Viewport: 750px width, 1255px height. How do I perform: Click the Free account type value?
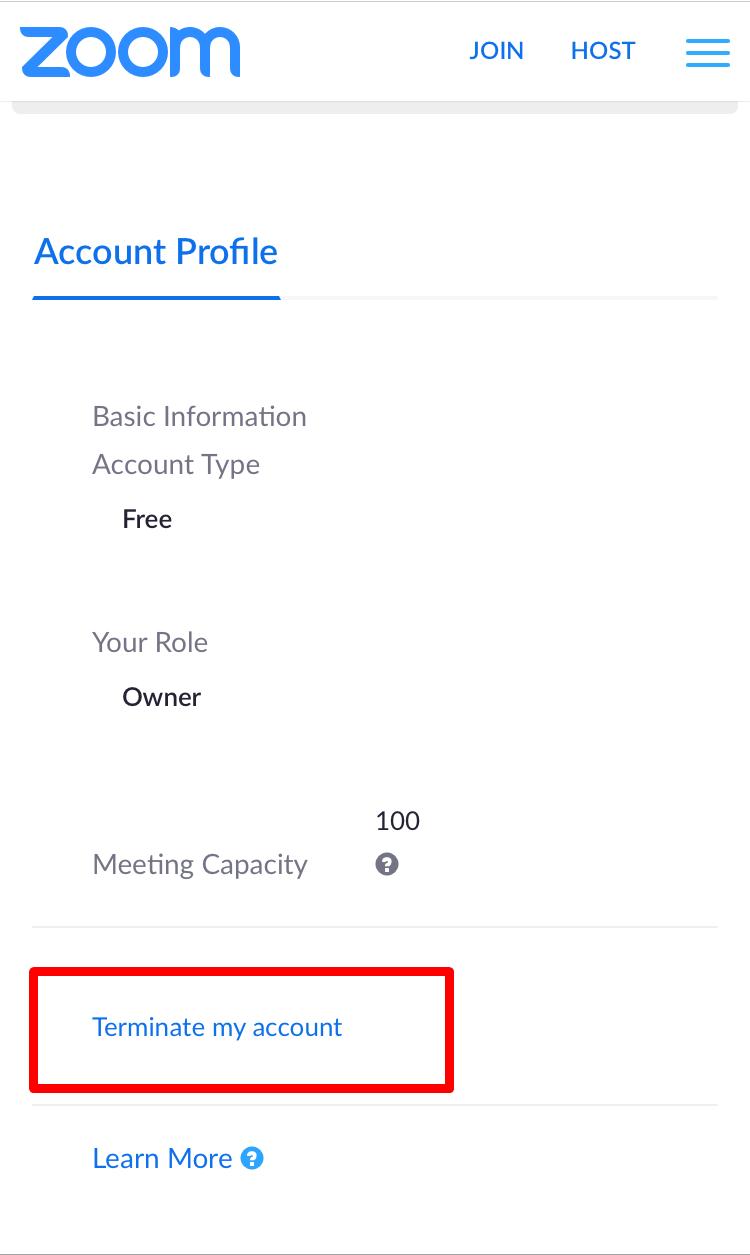147,519
